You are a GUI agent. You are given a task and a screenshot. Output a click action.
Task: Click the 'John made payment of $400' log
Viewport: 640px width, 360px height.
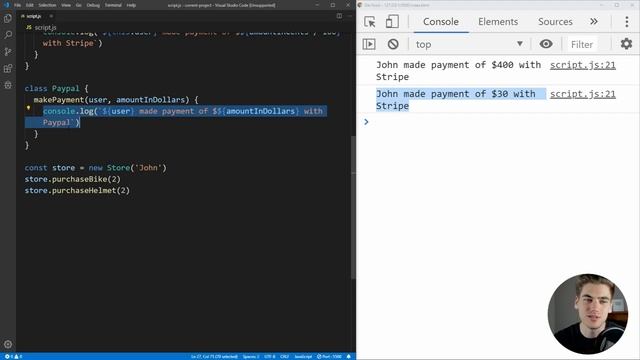pos(458,71)
